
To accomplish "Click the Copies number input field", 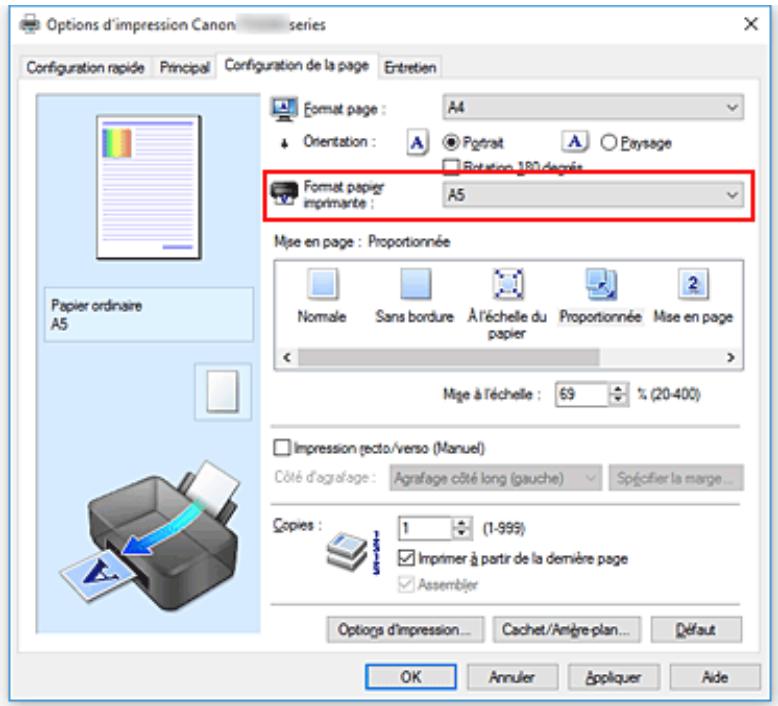I will point(426,528).
